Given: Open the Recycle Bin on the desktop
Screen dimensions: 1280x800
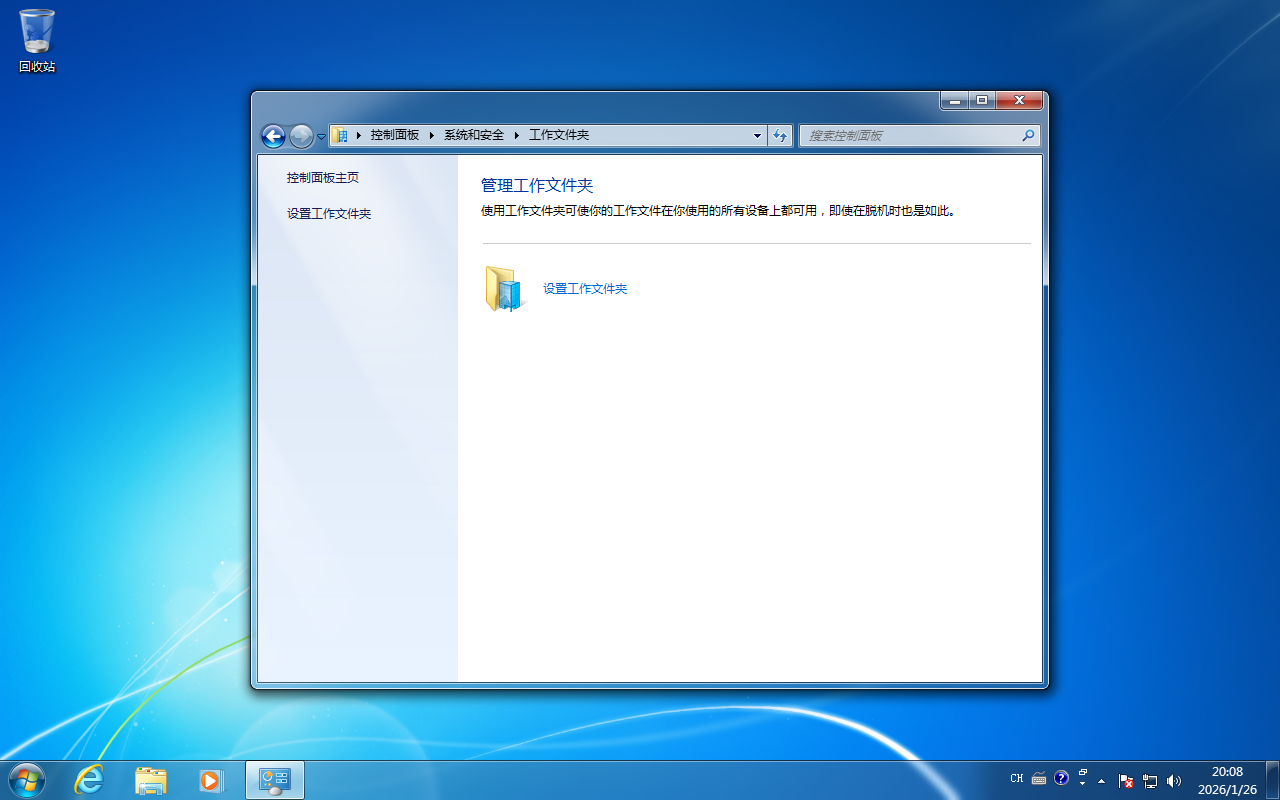Looking at the screenshot, I should pos(36,32).
